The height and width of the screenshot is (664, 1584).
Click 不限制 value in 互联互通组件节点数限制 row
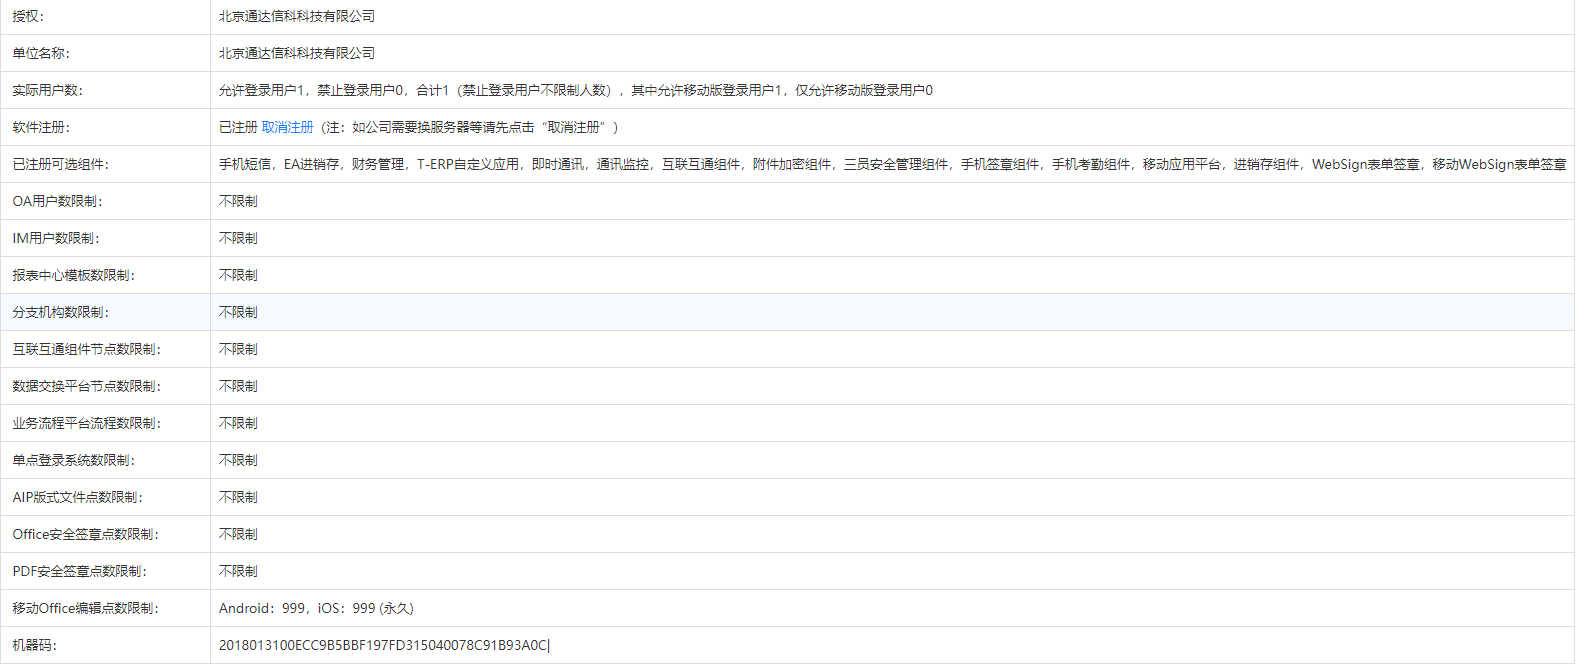point(238,349)
